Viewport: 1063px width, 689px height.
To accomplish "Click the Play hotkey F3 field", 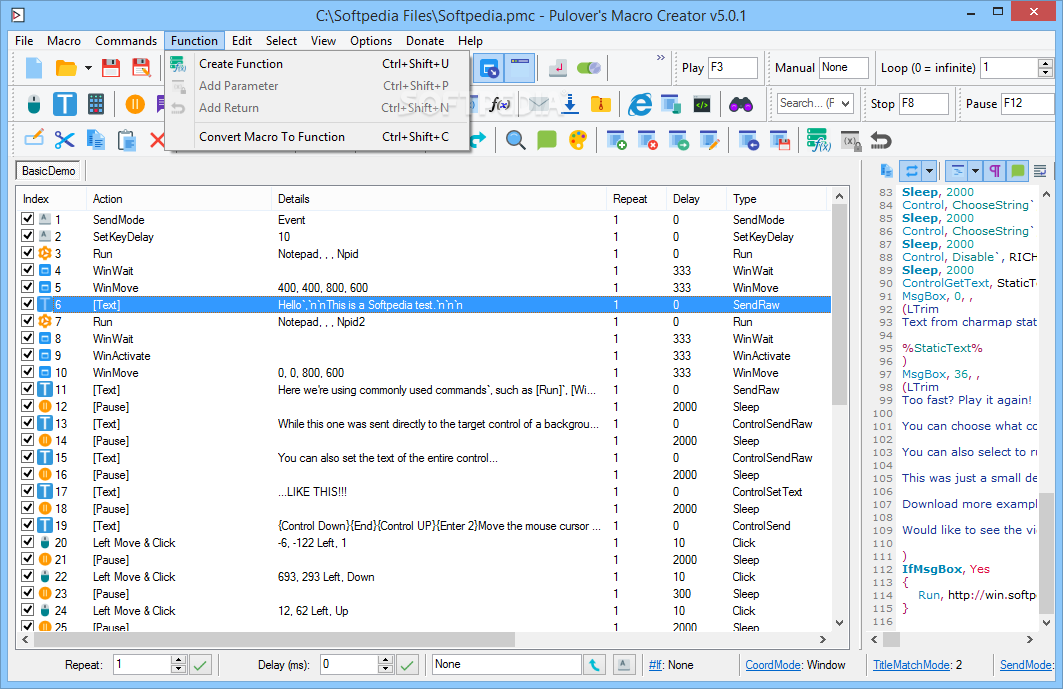I will click(x=732, y=68).
